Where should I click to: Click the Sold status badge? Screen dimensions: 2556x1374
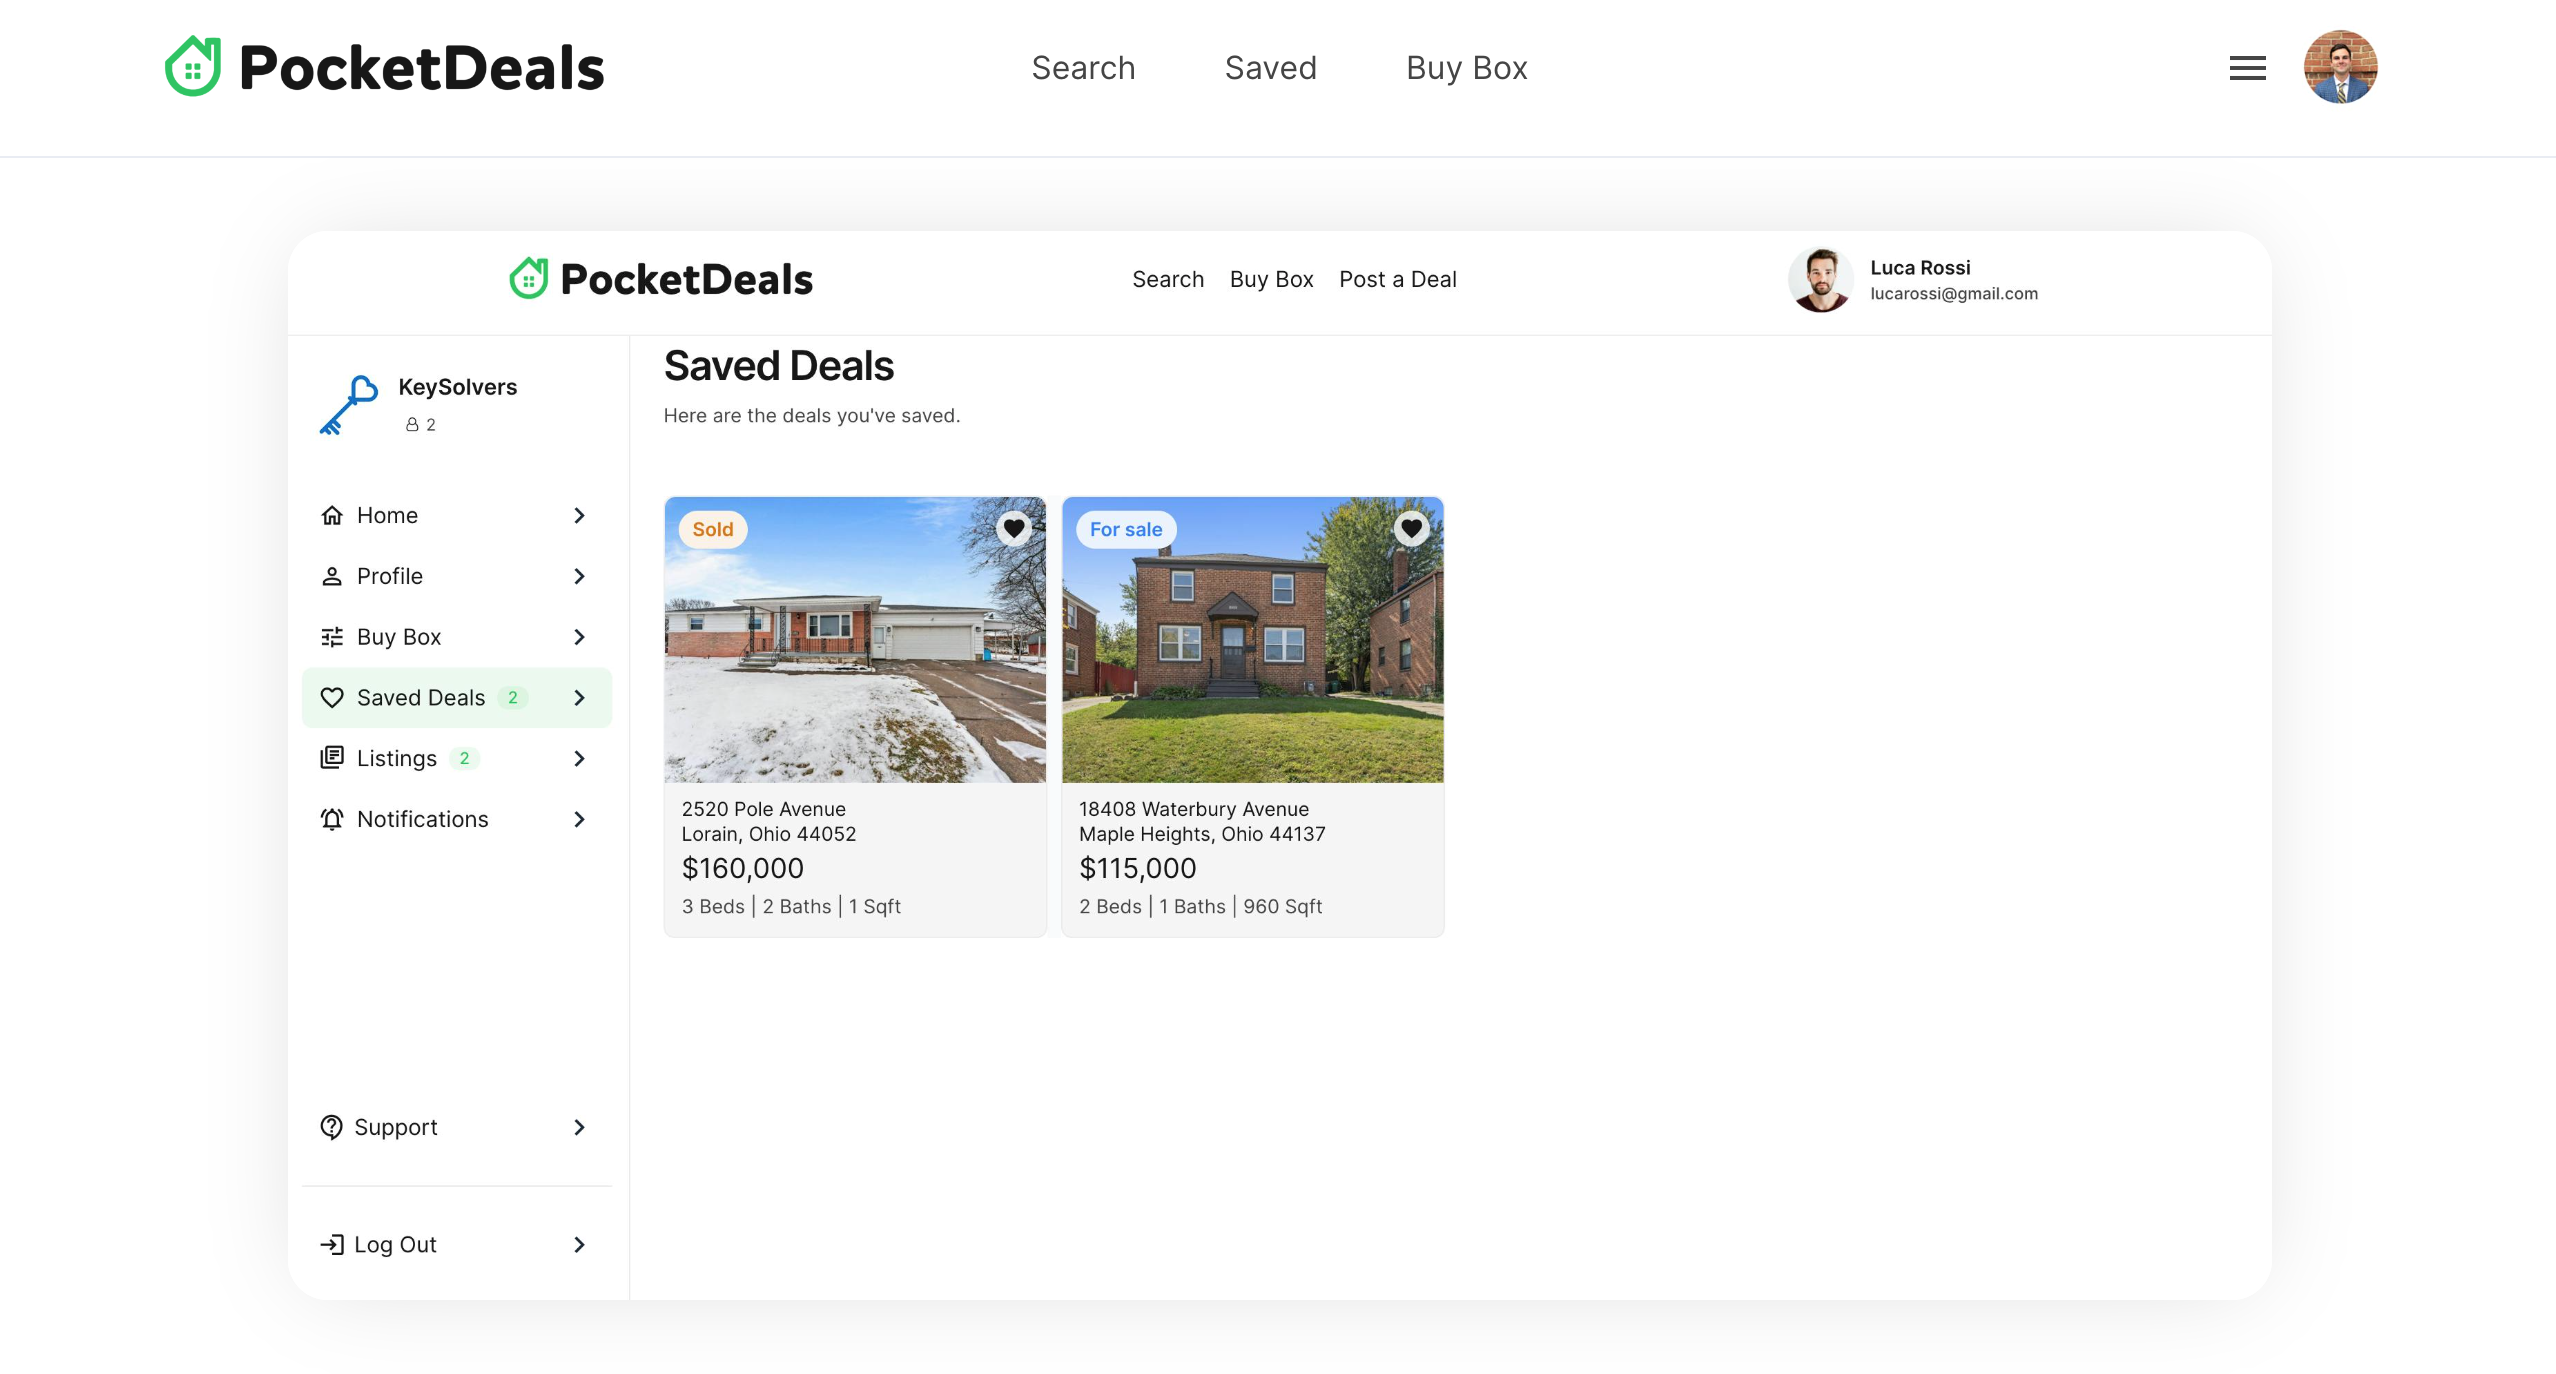click(712, 529)
